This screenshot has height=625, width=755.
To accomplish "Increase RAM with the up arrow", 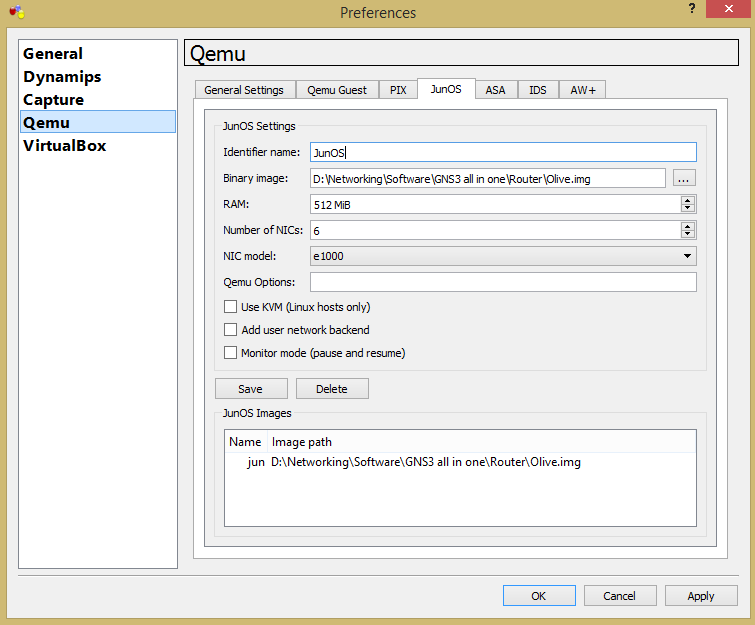I will click(688, 200).
